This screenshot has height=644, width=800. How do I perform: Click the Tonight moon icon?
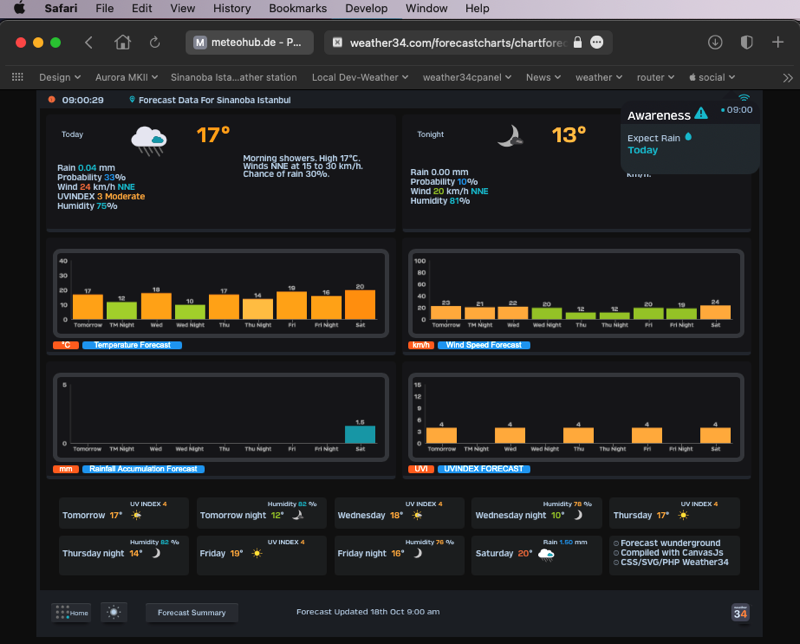(x=510, y=136)
